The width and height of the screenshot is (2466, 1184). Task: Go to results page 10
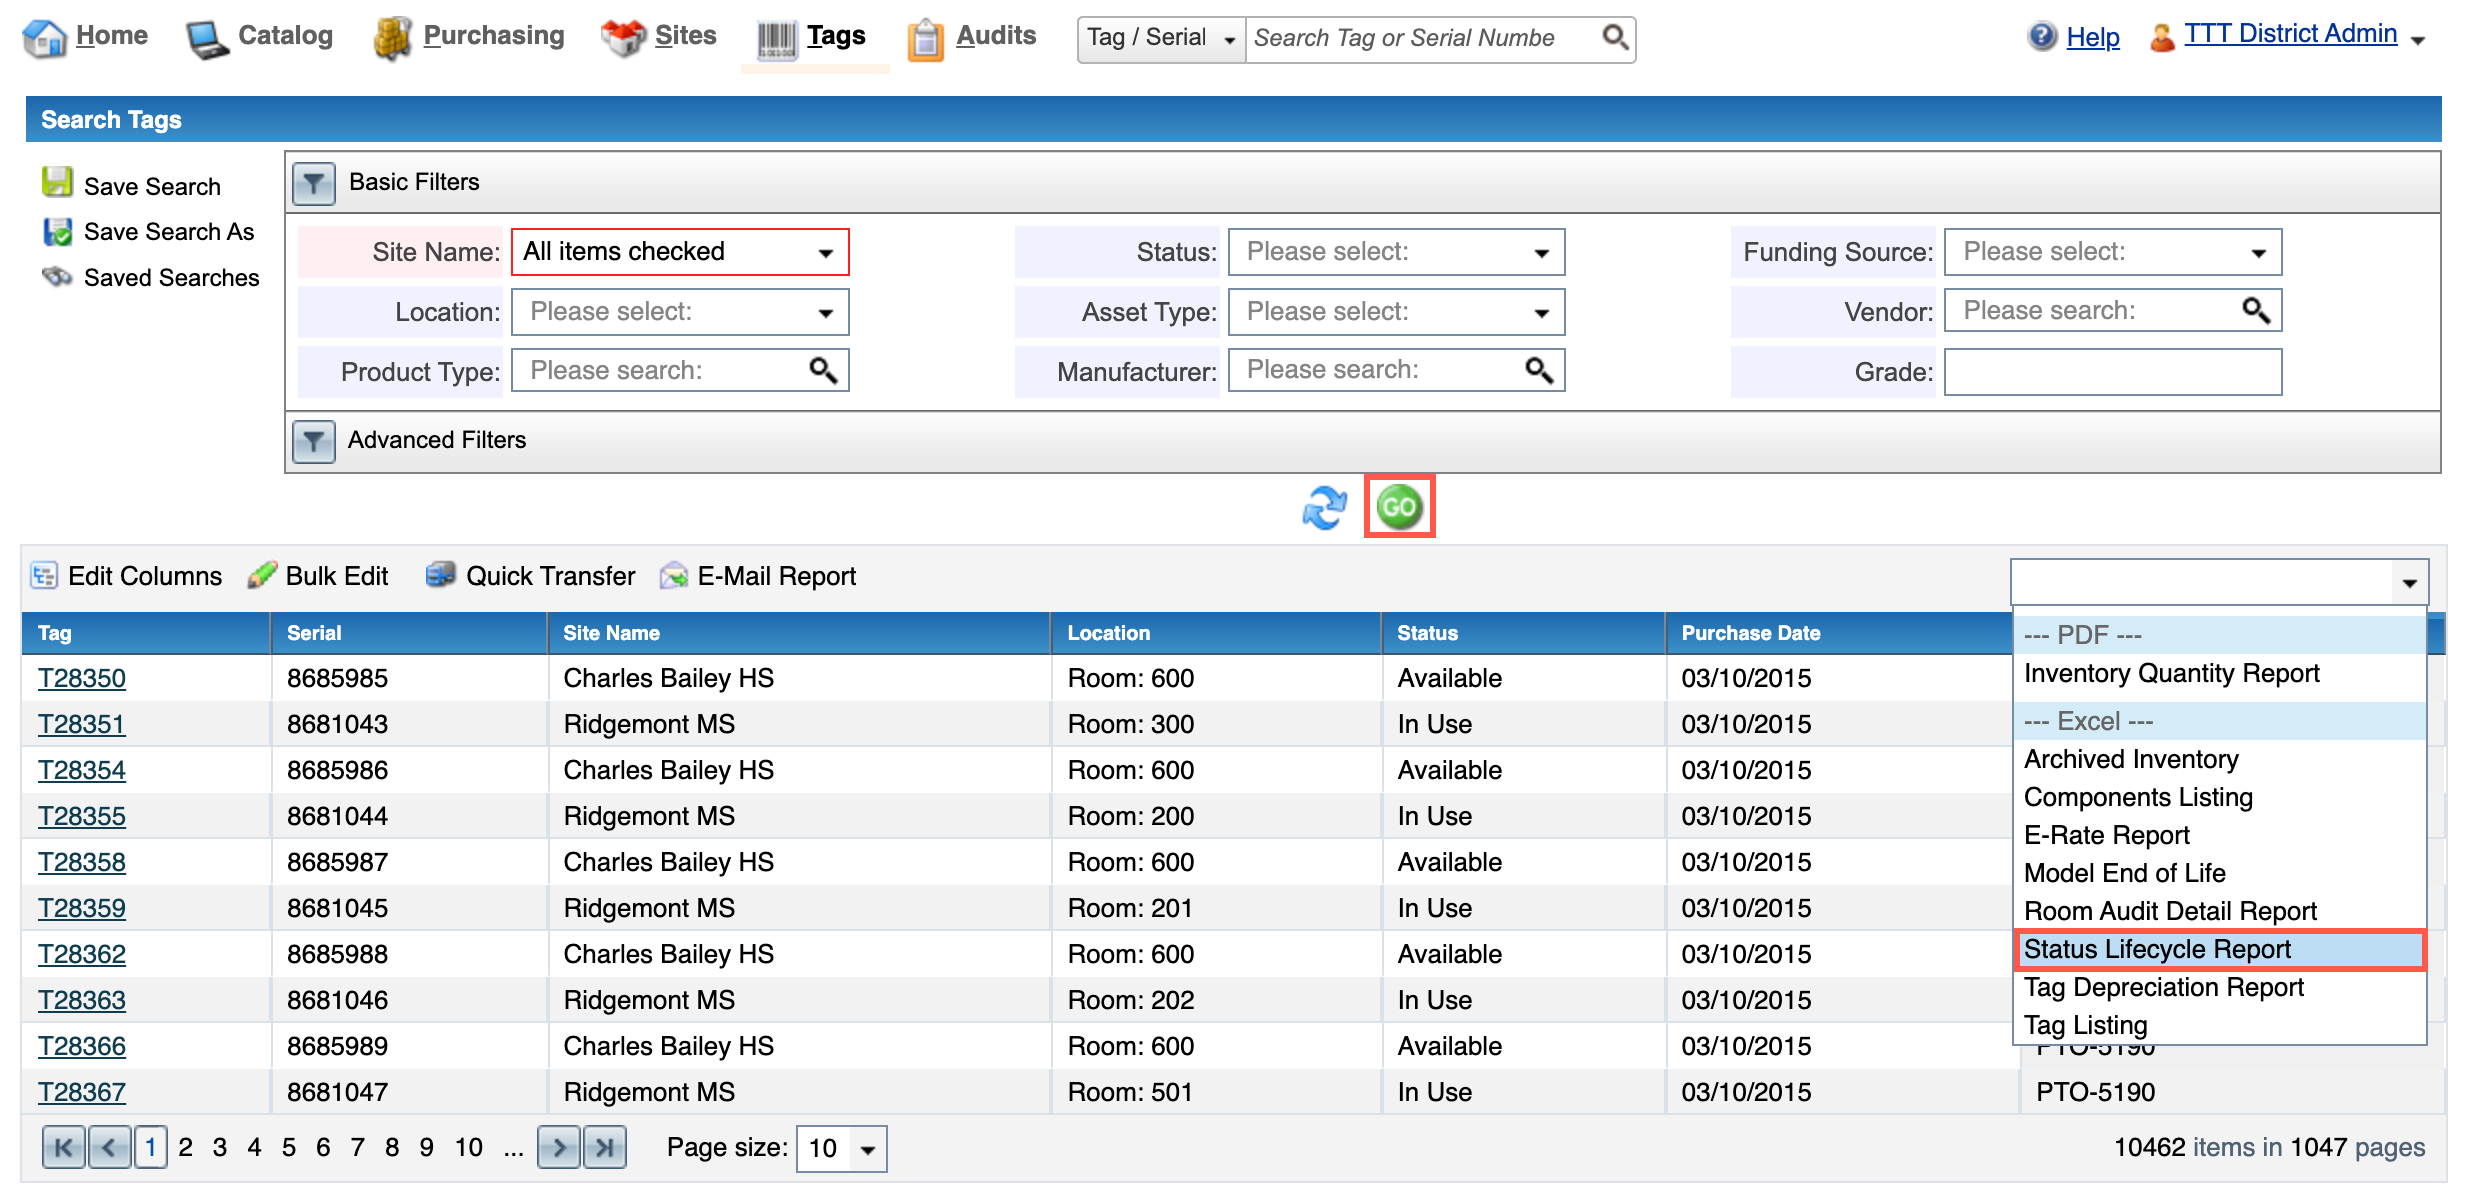[469, 1147]
